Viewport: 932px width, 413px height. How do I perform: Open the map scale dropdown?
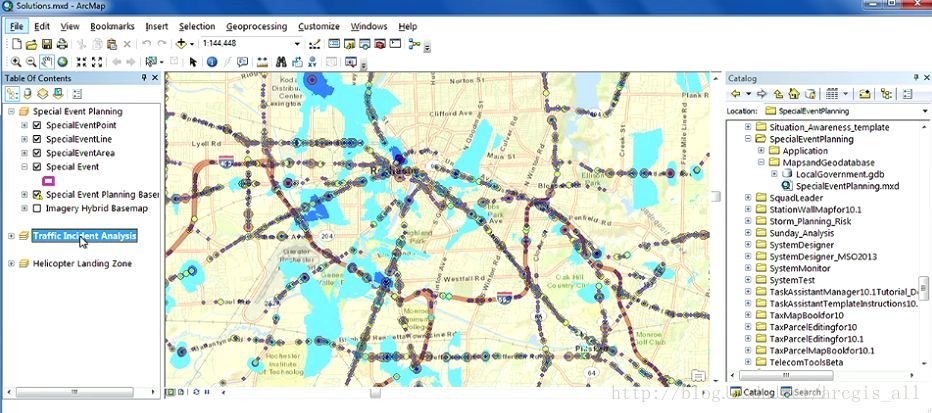297,44
